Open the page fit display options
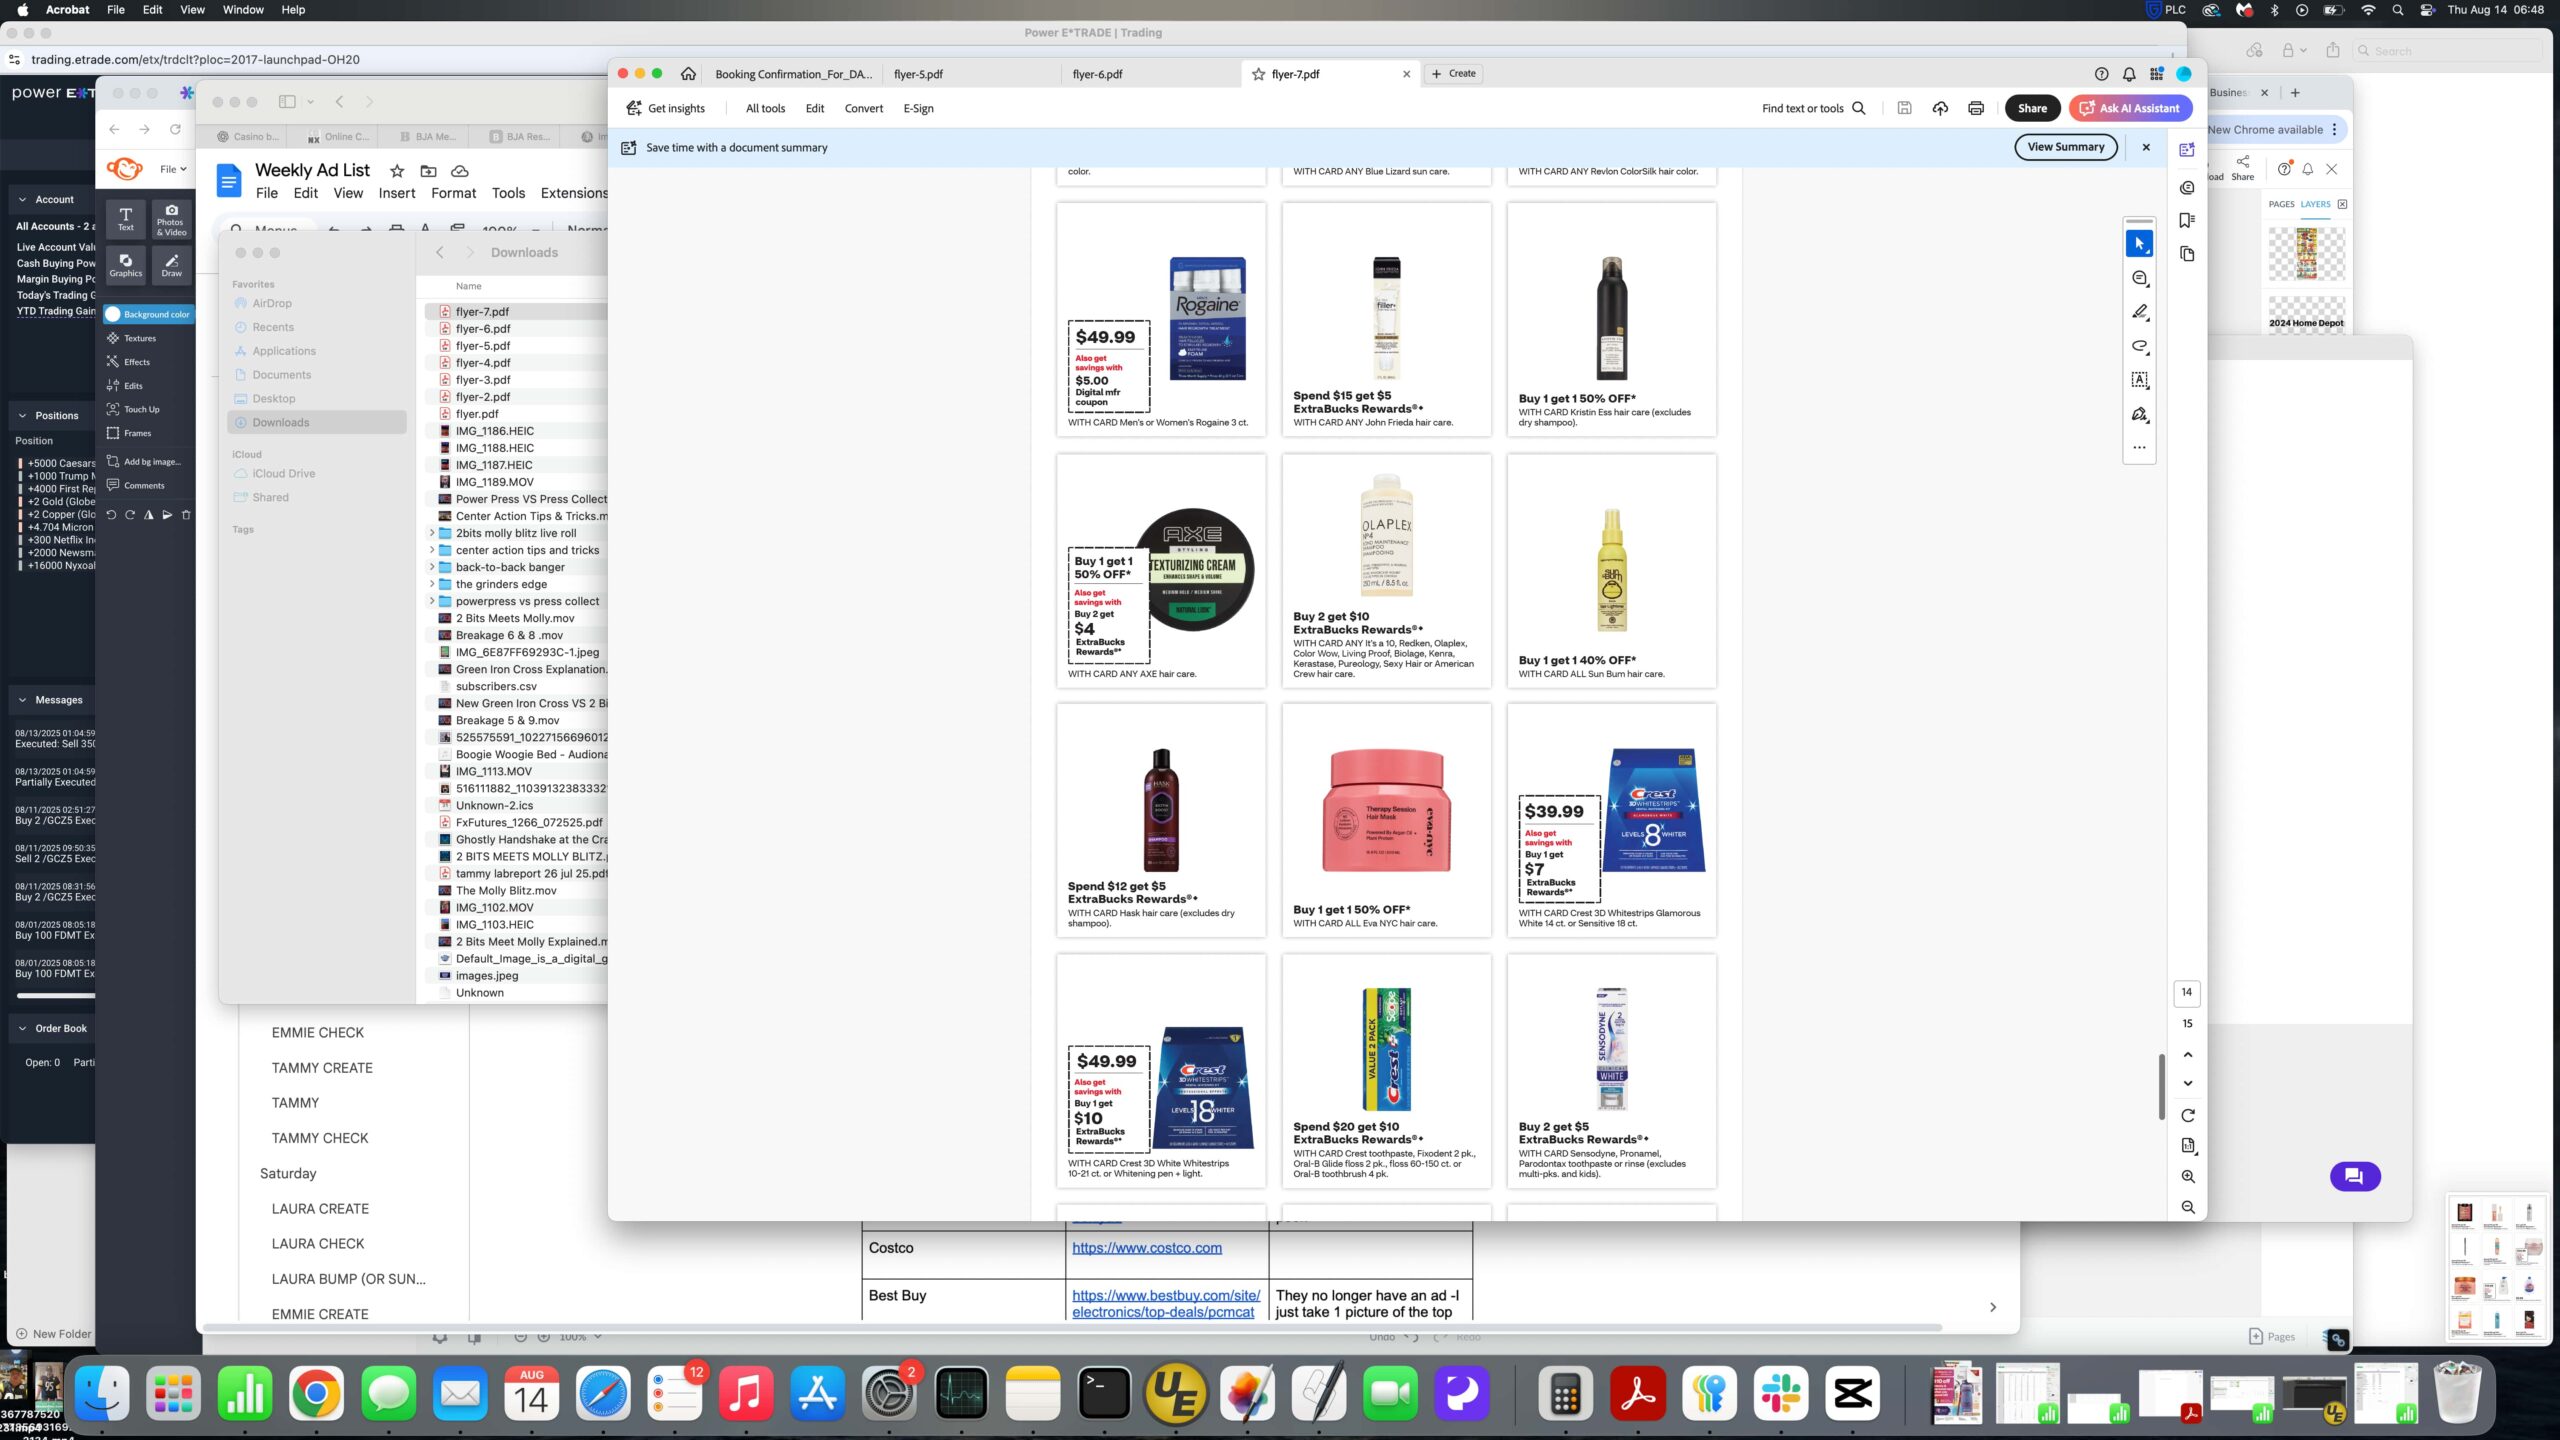This screenshot has height=1440, width=2560. click(2187, 1146)
